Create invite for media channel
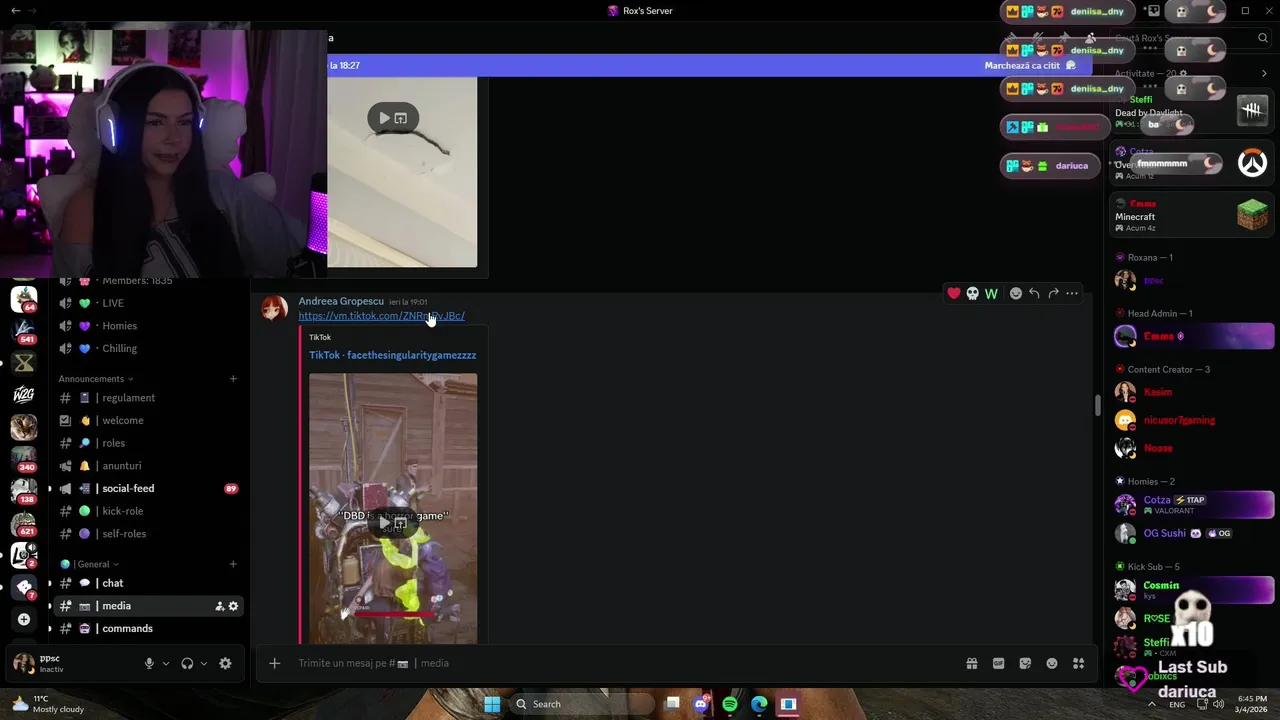 pos(220,606)
